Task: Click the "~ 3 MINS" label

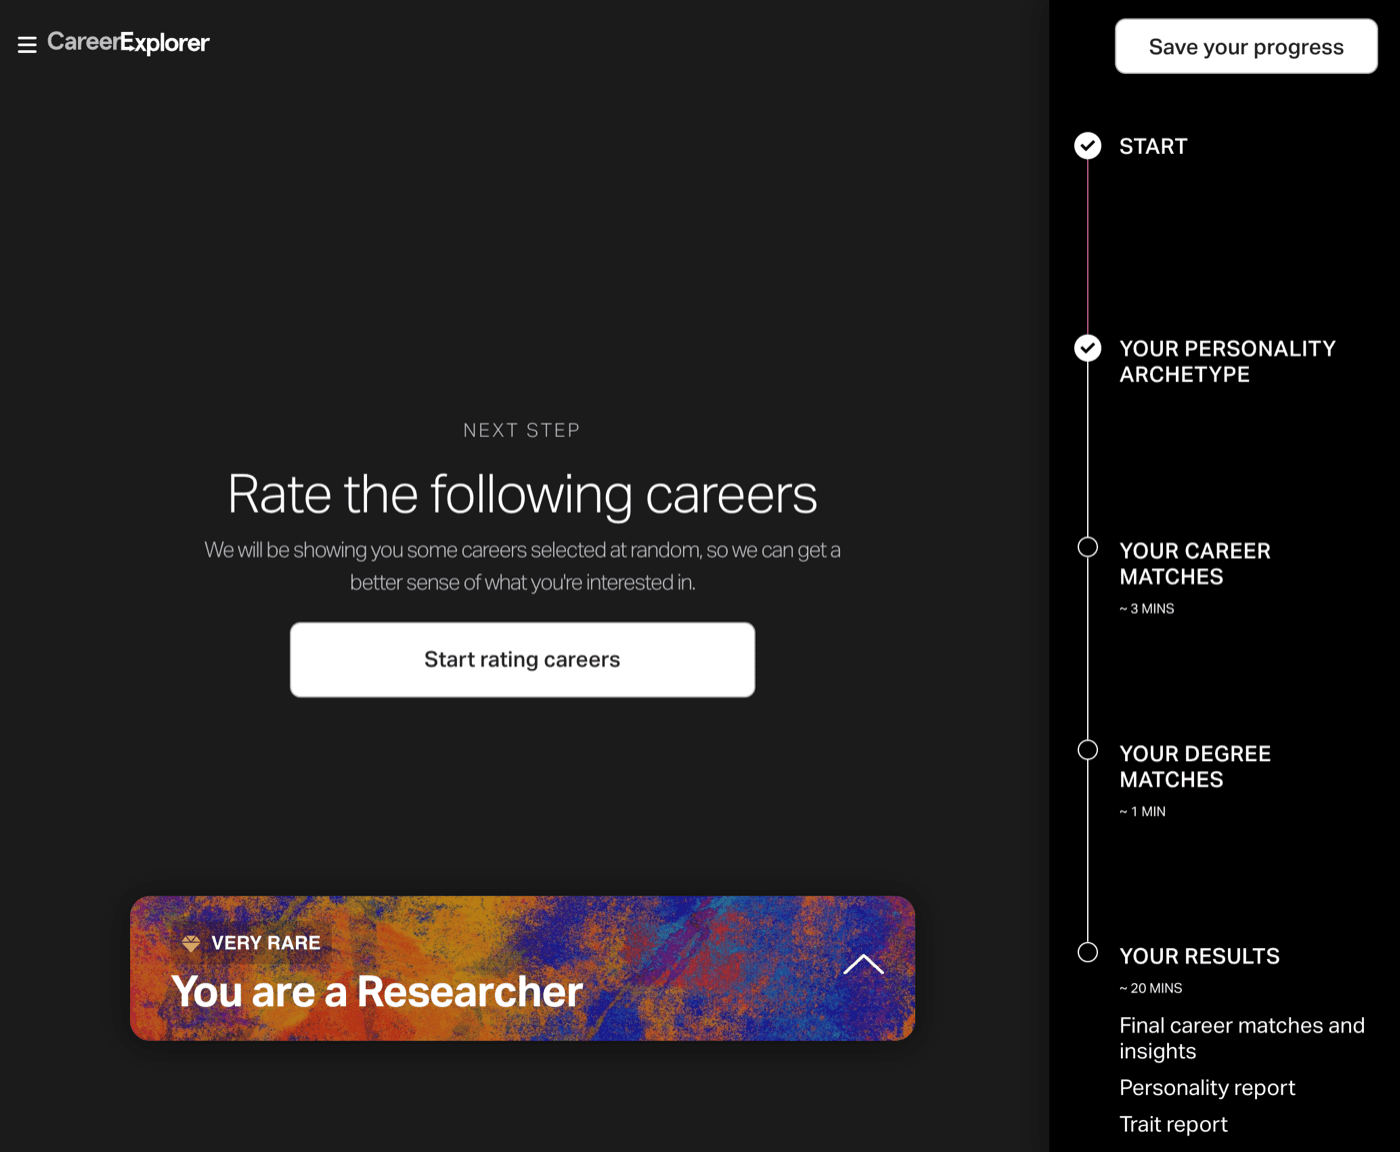Action: pos(1146,608)
